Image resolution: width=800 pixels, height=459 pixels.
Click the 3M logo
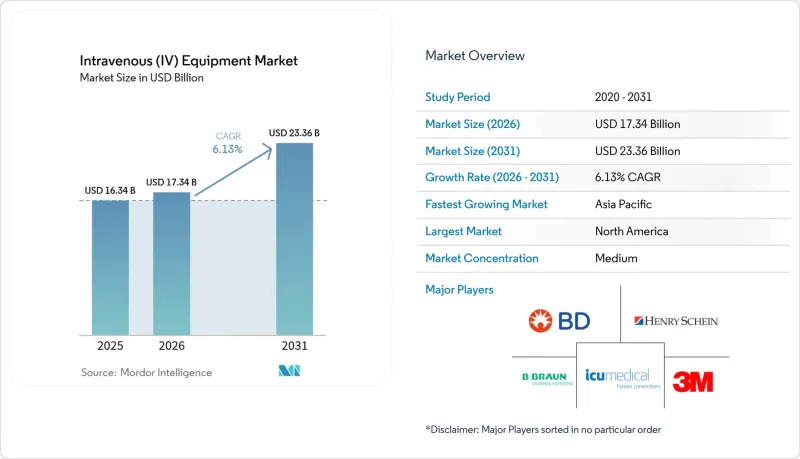(692, 382)
